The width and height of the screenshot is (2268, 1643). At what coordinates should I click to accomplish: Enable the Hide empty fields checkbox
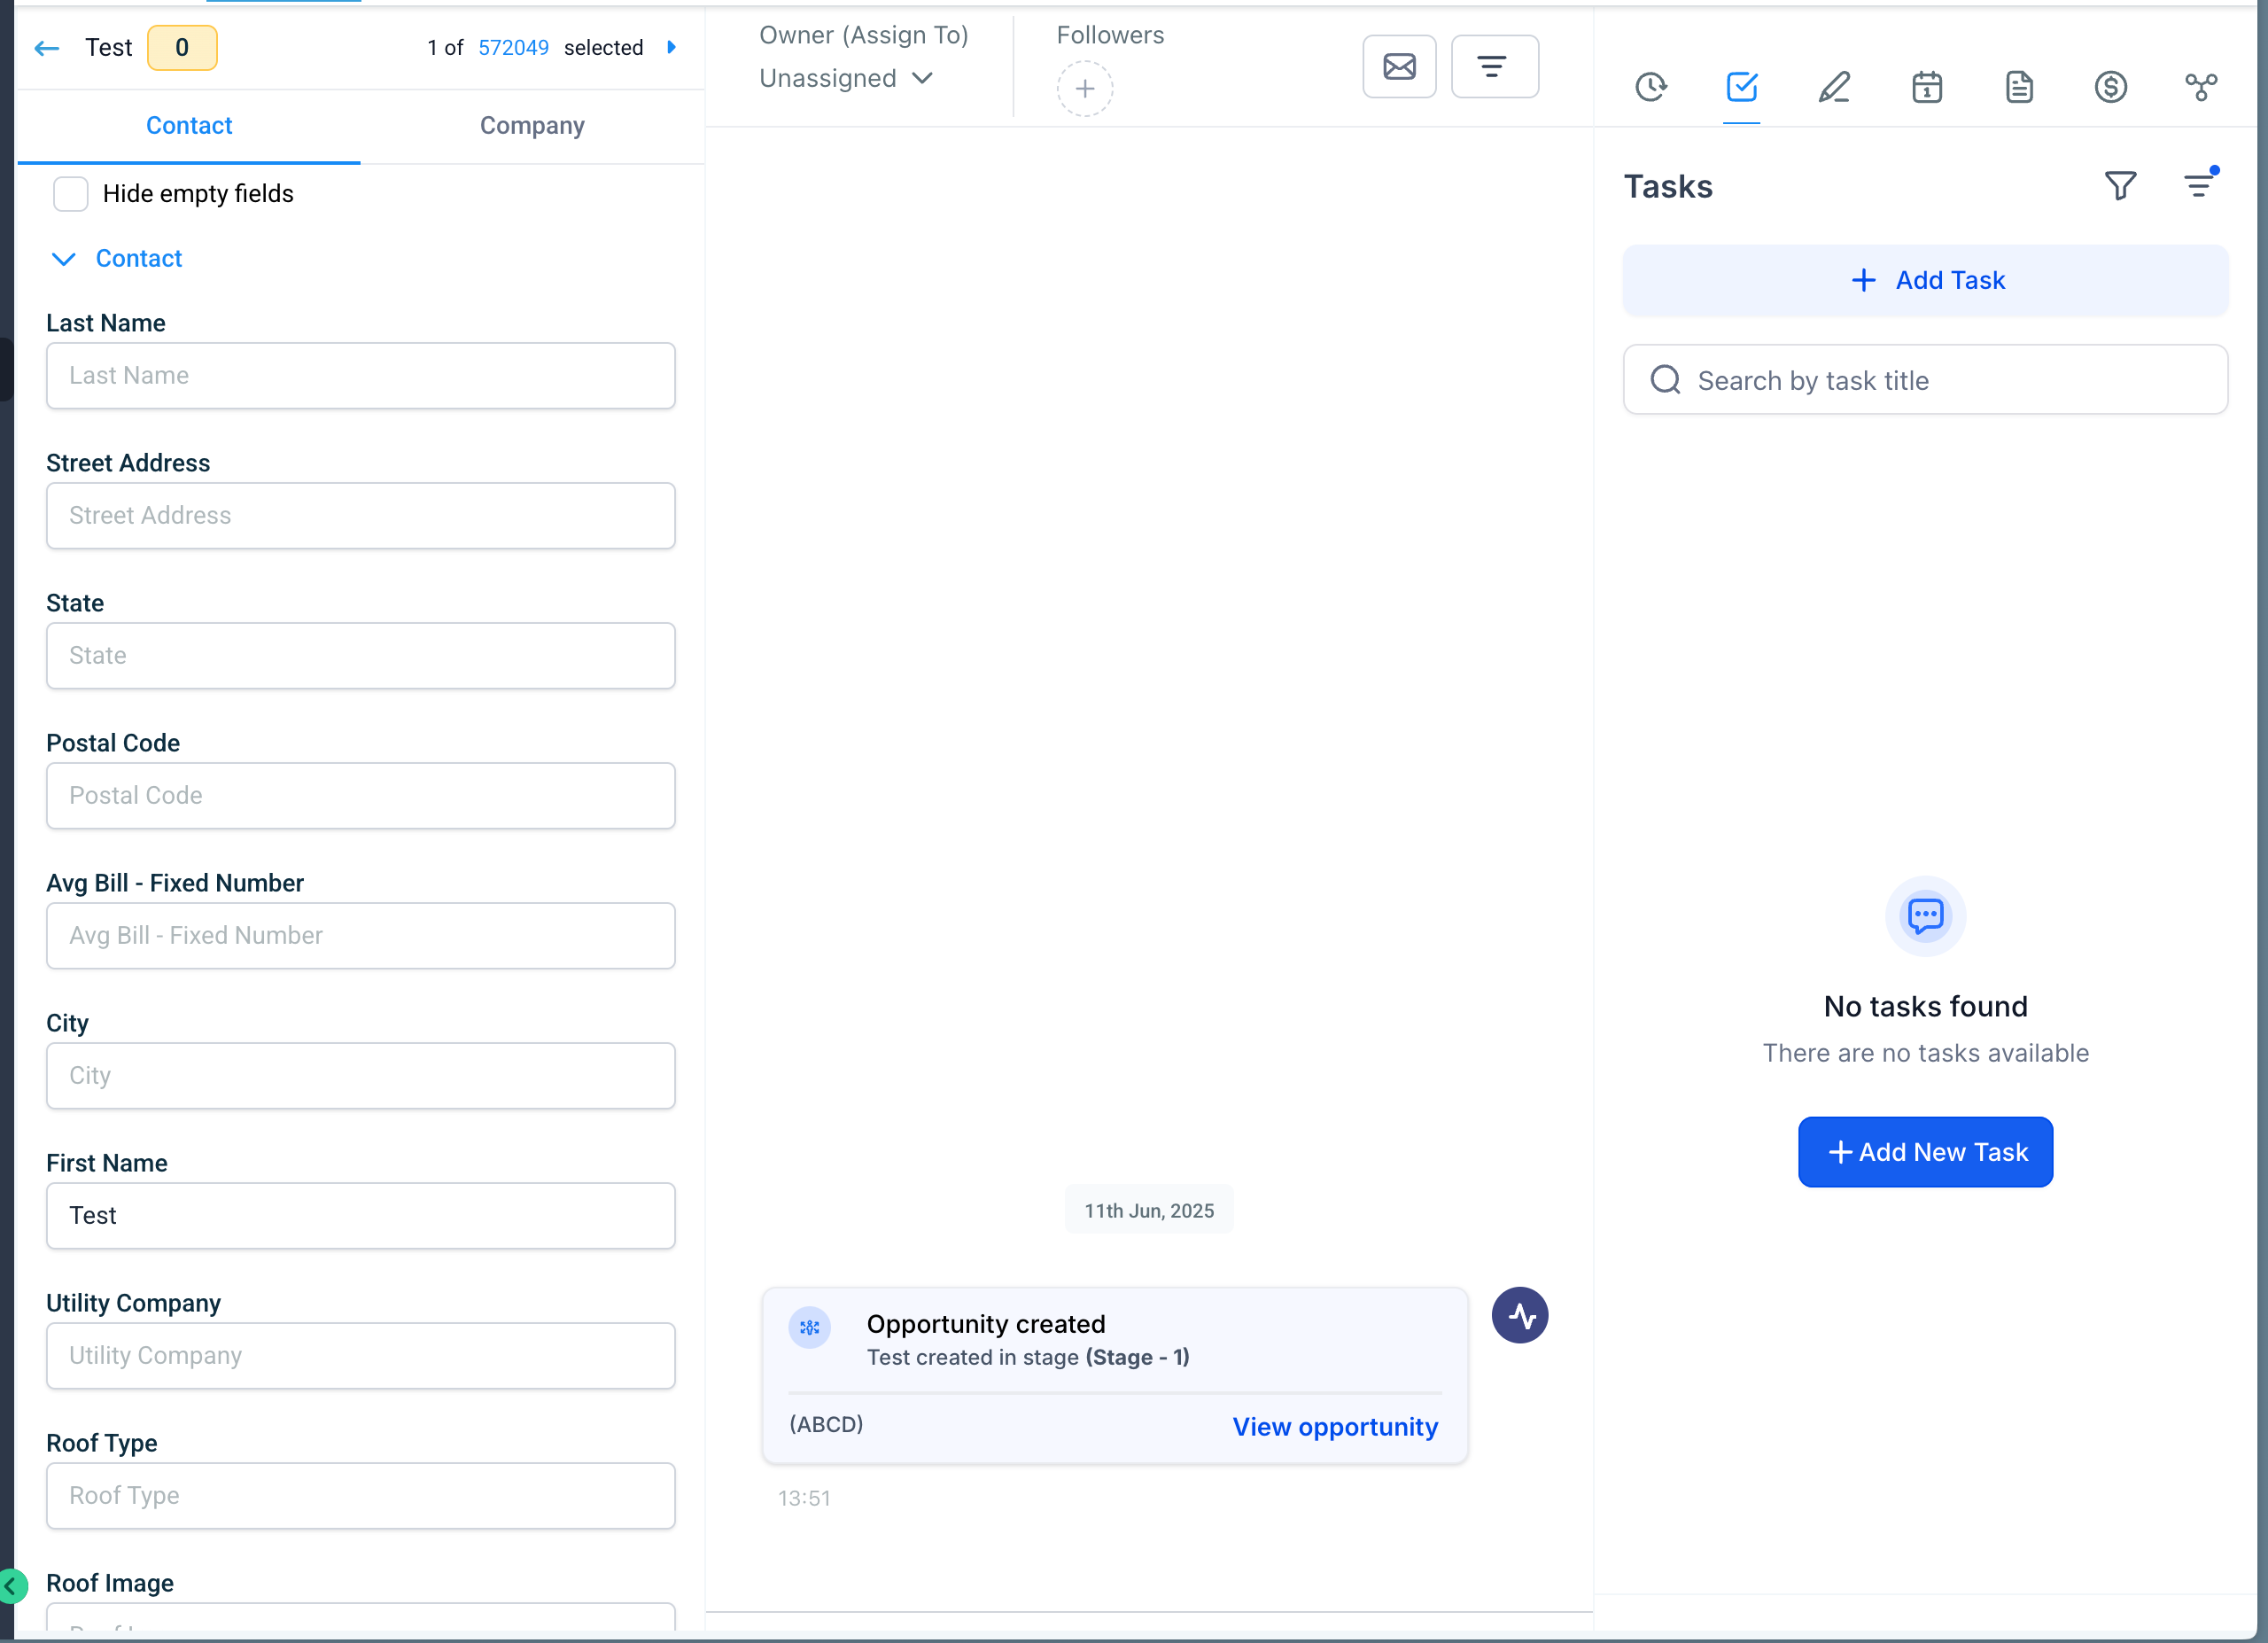click(x=70, y=193)
